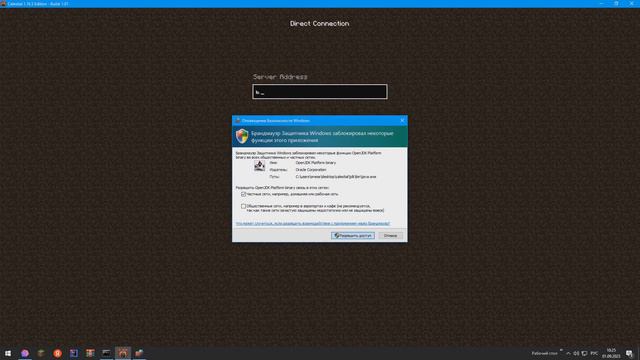The height and width of the screenshot is (360, 640).
Task: Open network settings from tray
Action: [584, 353]
